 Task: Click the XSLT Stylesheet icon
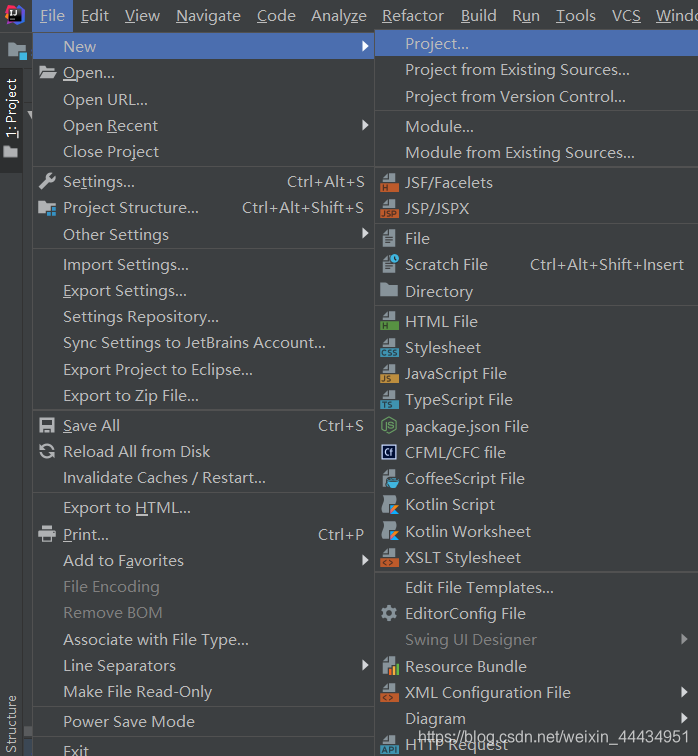(x=389, y=557)
